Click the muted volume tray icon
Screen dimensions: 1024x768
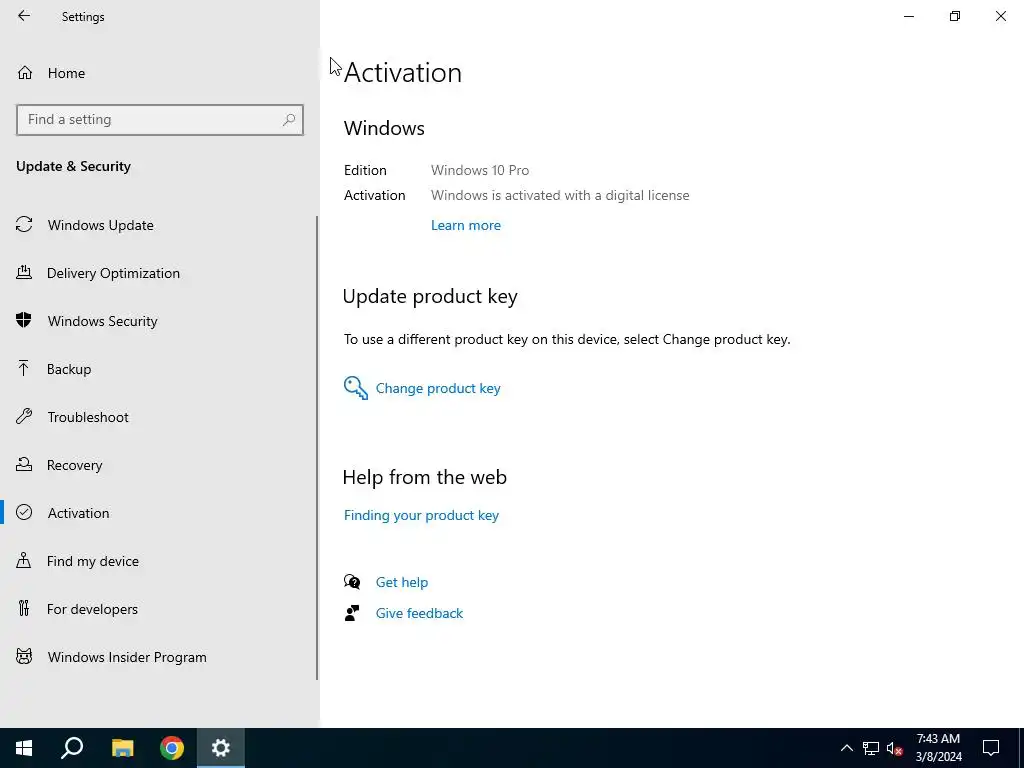point(895,748)
